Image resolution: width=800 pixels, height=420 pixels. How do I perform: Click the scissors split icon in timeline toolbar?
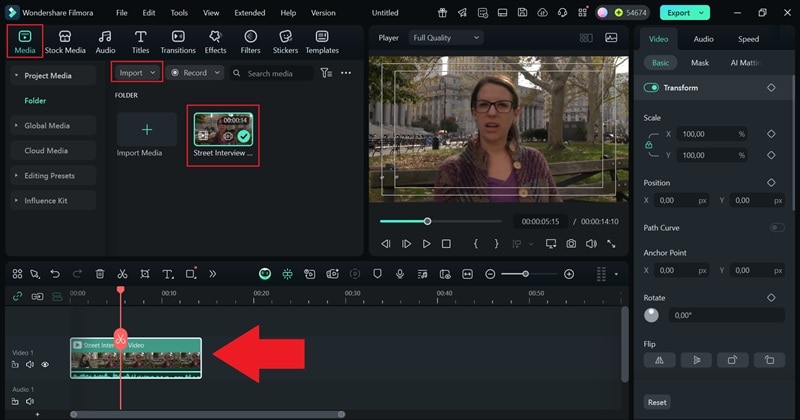coord(122,274)
